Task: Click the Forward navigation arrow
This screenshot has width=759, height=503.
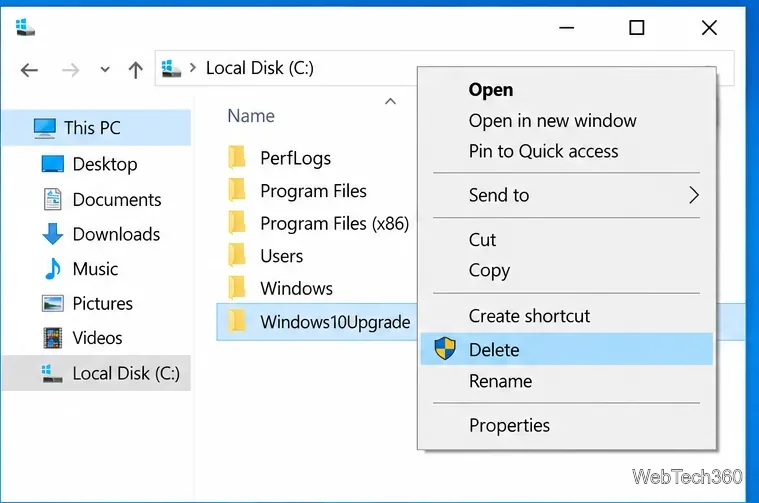Action: 71,70
